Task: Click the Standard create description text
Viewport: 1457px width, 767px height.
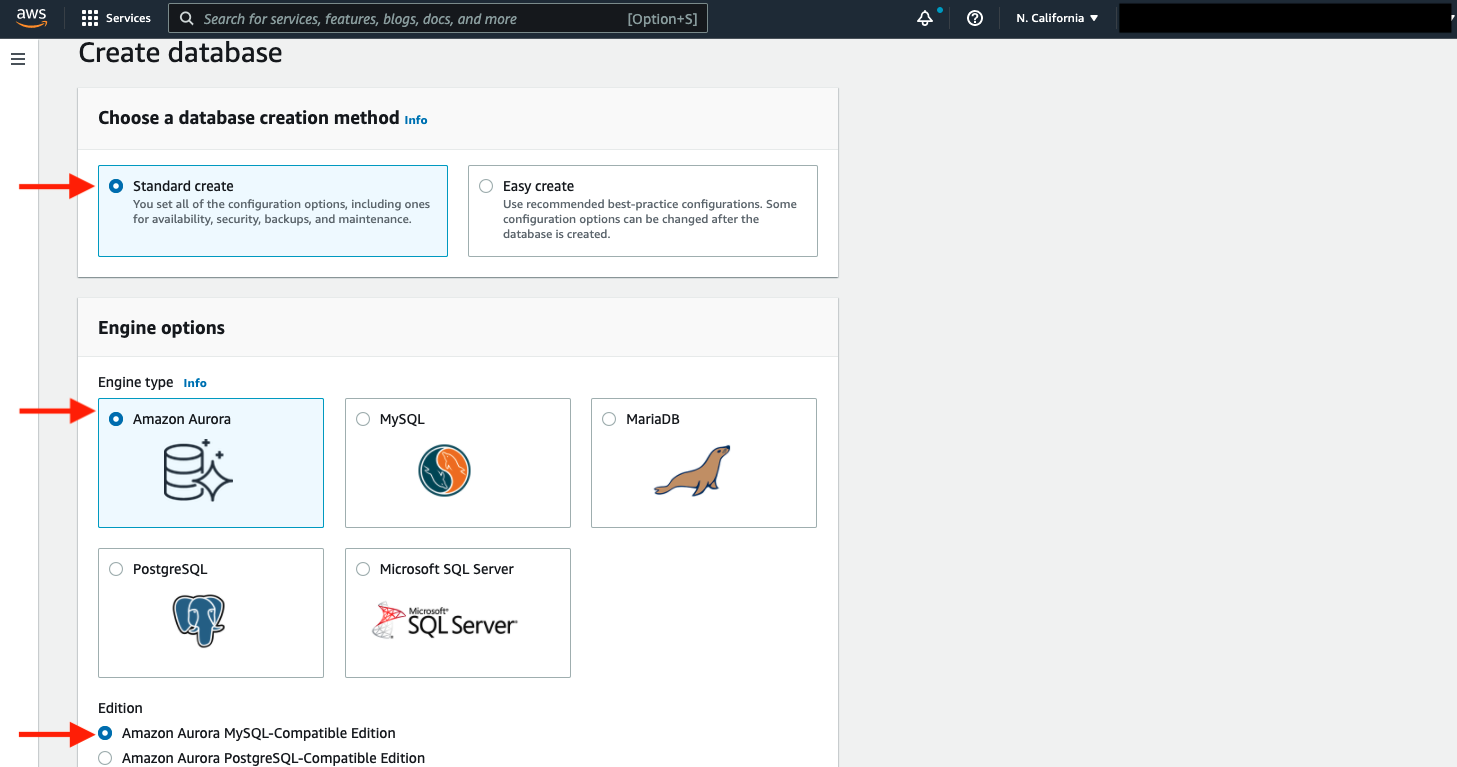Action: pos(281,211)
